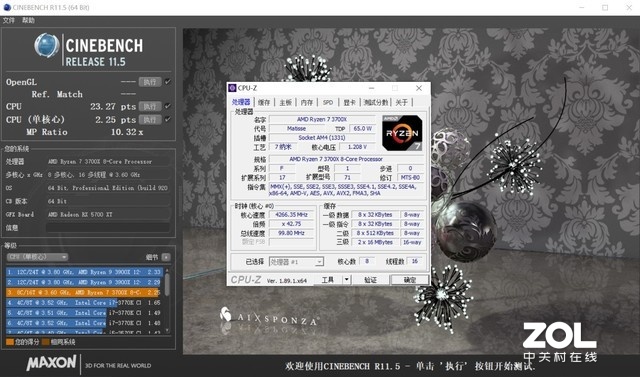This screenshot has height=377, width=640.
Task: Open the CPU (单核心) ranking dropdown
Action: tap(37, 257)
